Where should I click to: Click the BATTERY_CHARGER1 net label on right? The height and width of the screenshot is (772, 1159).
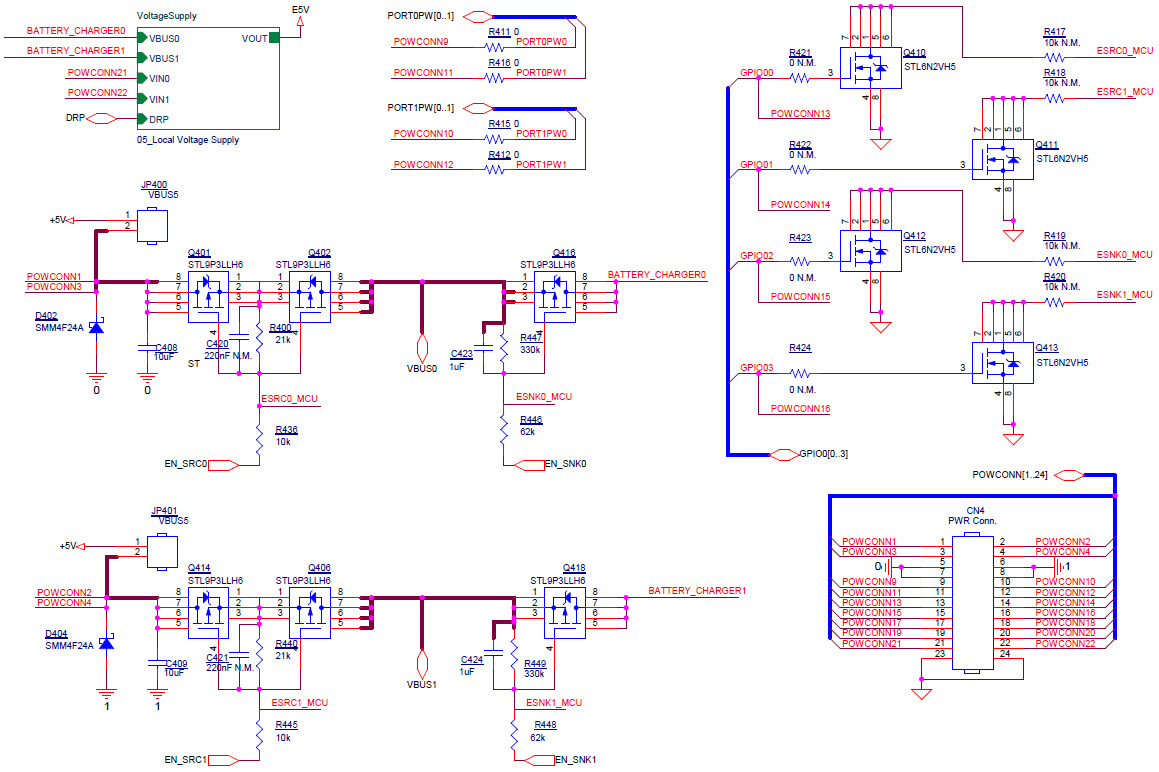click(697, 591)
